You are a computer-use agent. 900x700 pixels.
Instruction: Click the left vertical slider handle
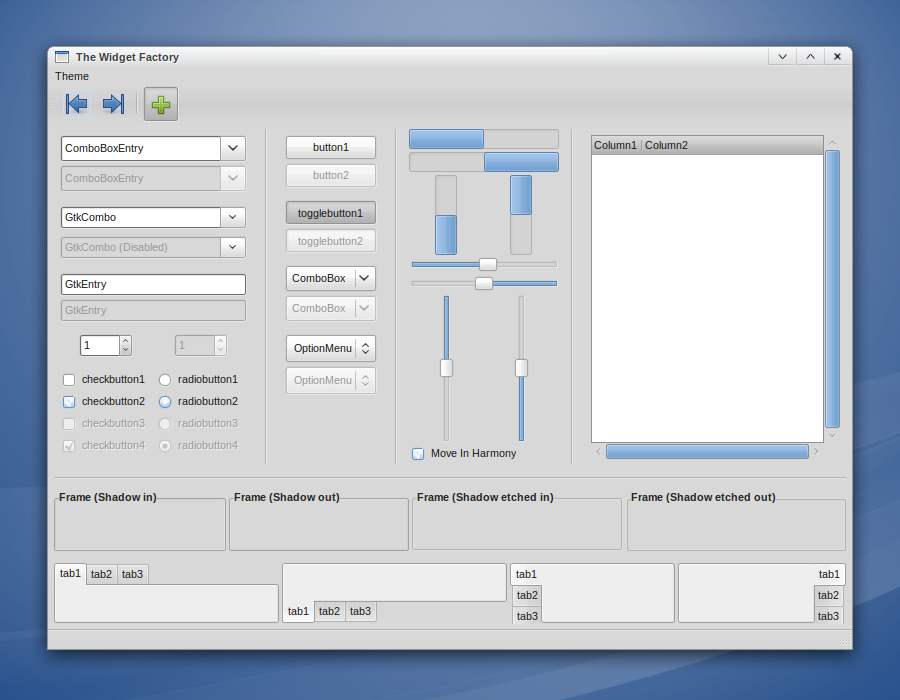446,368
